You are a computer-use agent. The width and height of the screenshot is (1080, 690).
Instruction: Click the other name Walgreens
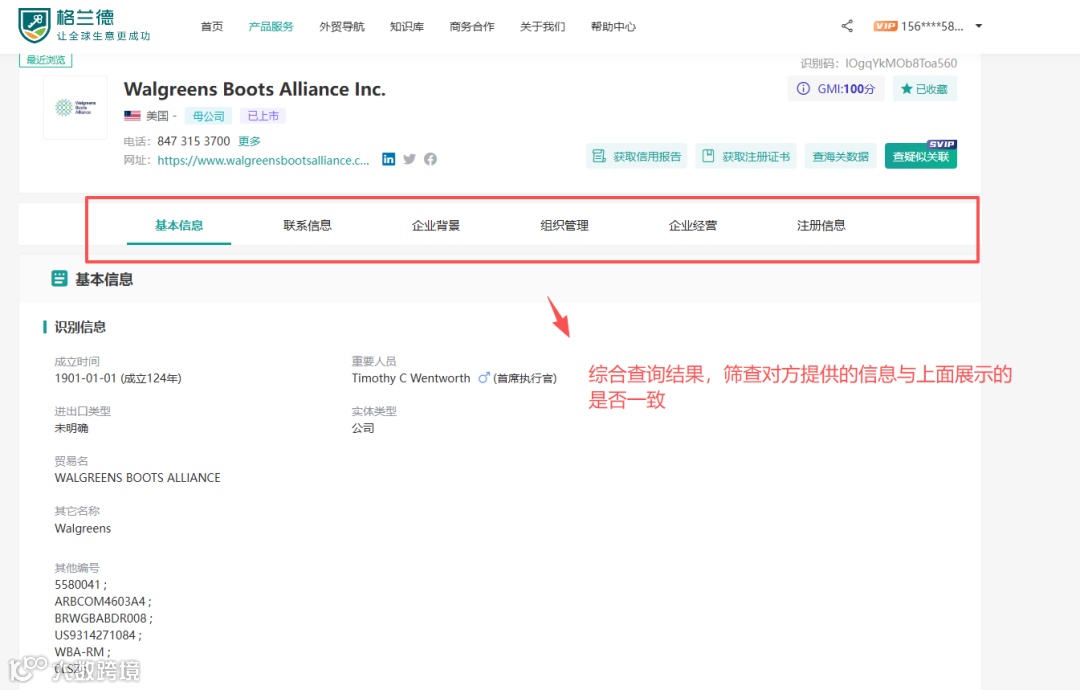click(x=83, y=528)
